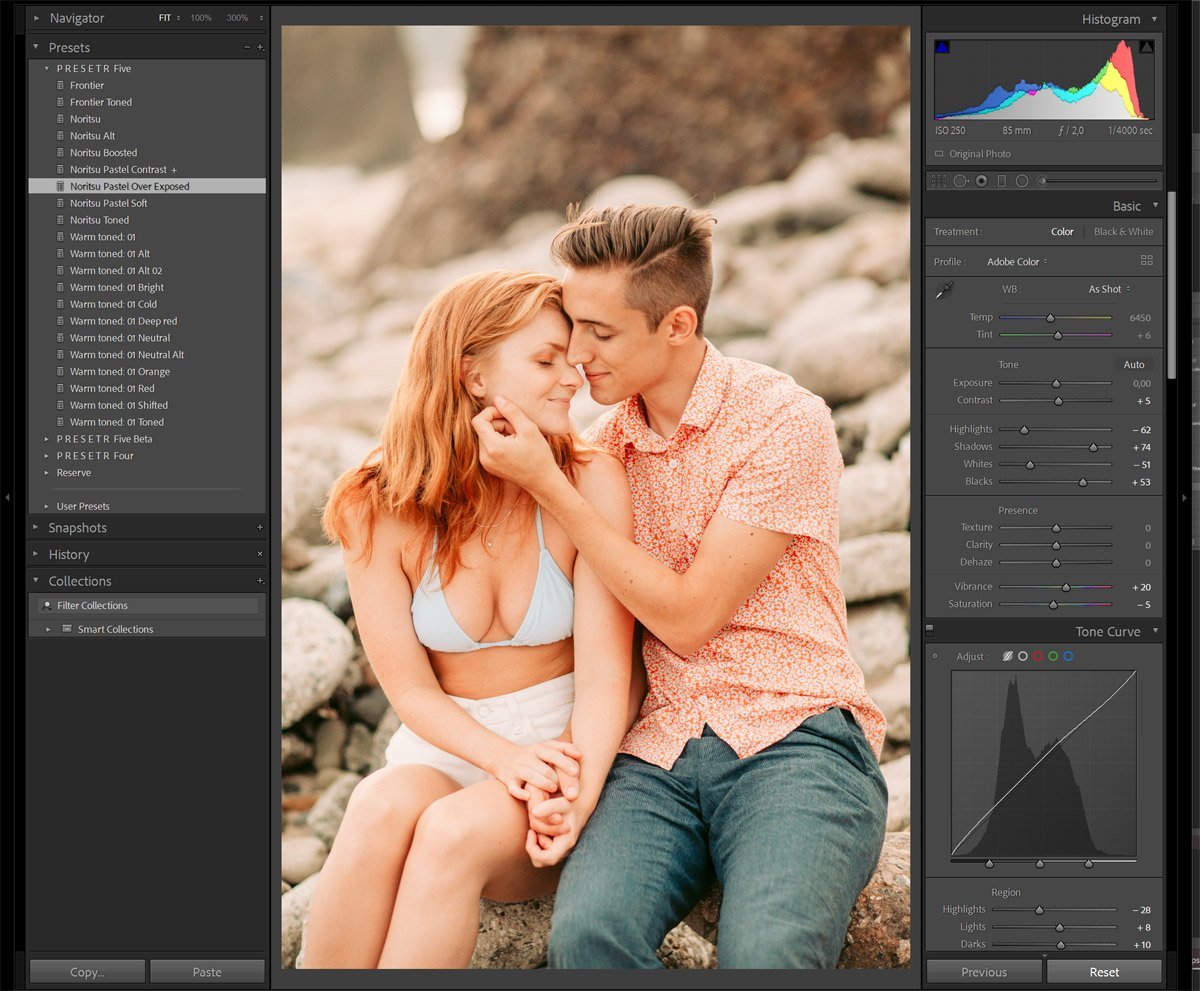This screenshot has width=1200, height=991.
Task: Expand the User Presets group
Action: click(46, 506)
